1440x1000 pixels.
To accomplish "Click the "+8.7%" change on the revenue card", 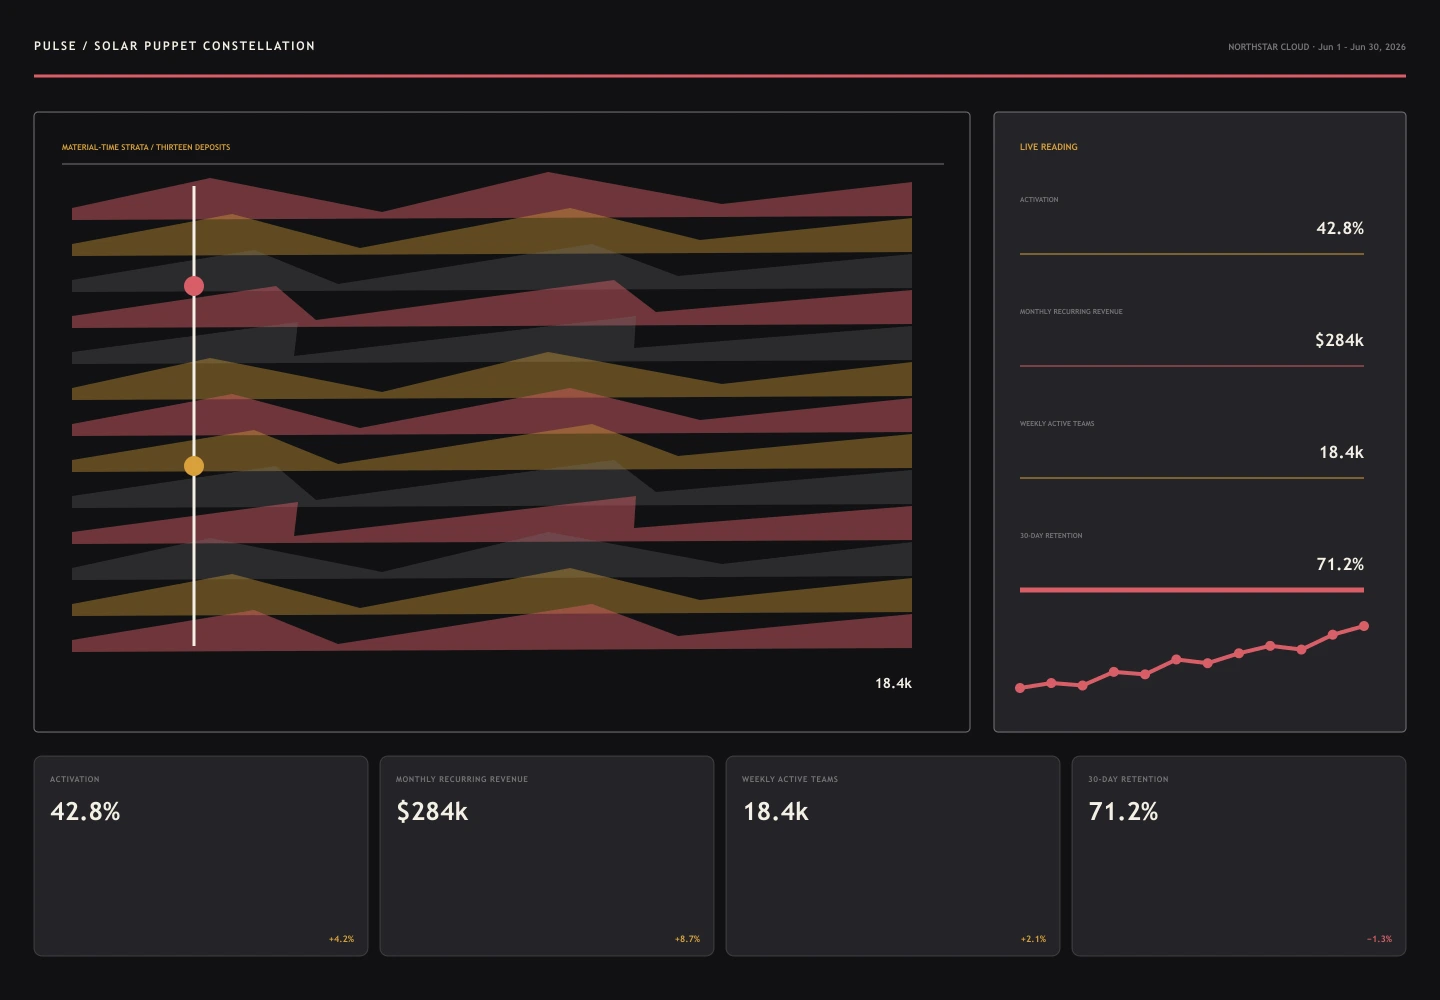I will click(x=687, y=939).
